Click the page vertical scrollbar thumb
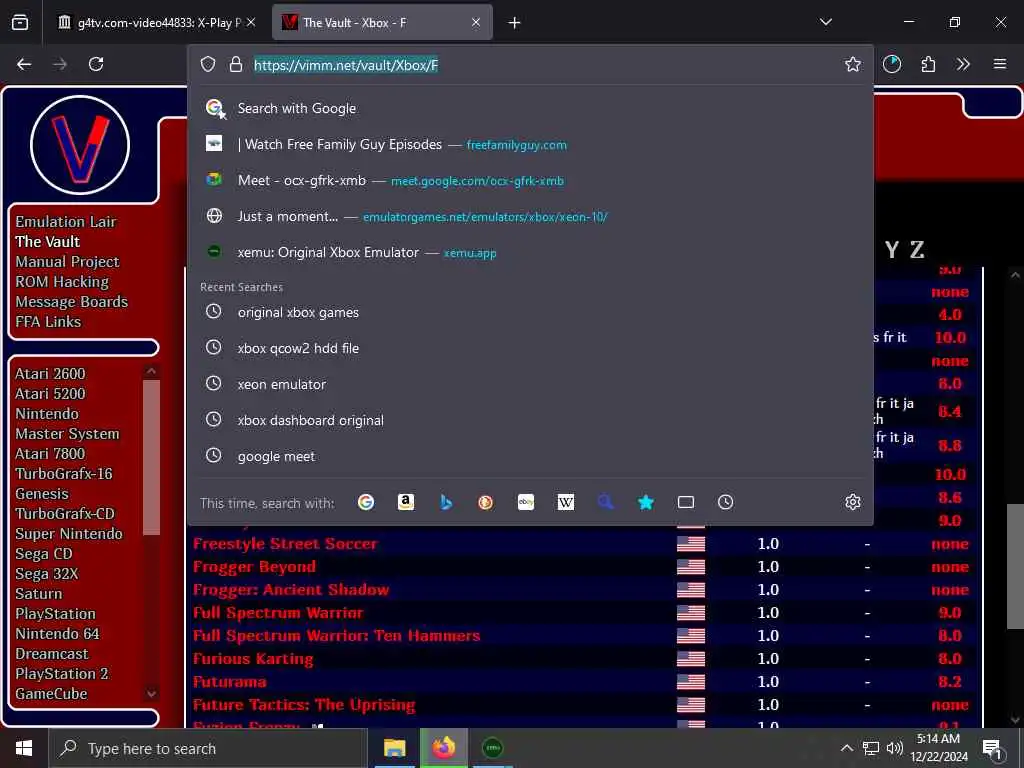Viewport: 1024px width, 768px height. click(1014, 566)
